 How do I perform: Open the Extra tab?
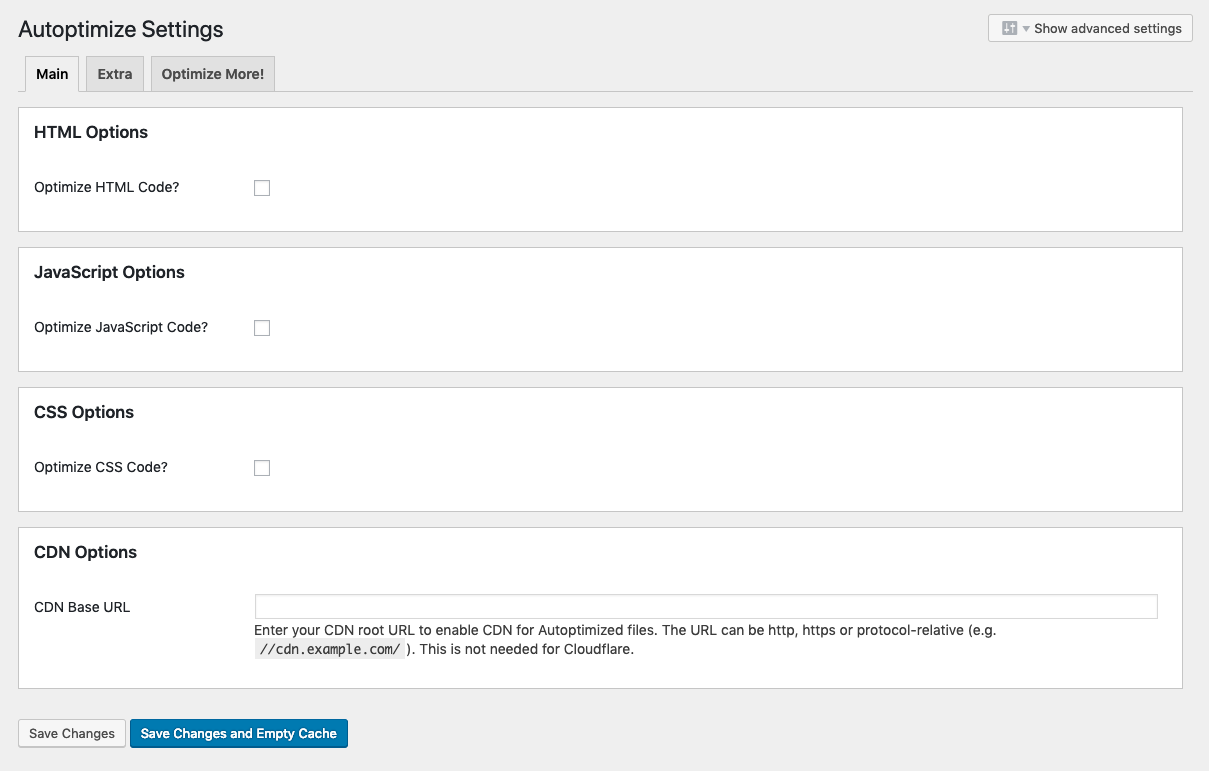115,74
